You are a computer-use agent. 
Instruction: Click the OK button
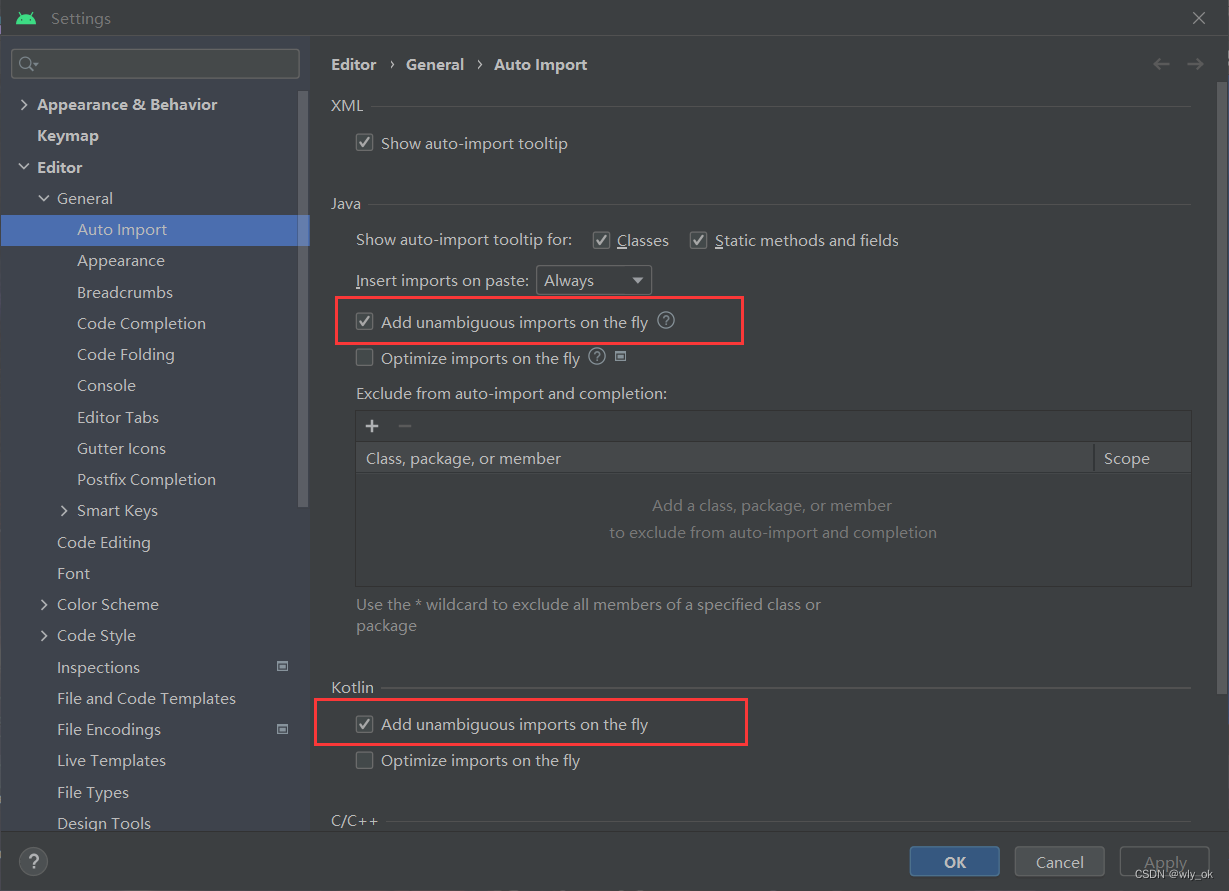(x=955, y=862)
